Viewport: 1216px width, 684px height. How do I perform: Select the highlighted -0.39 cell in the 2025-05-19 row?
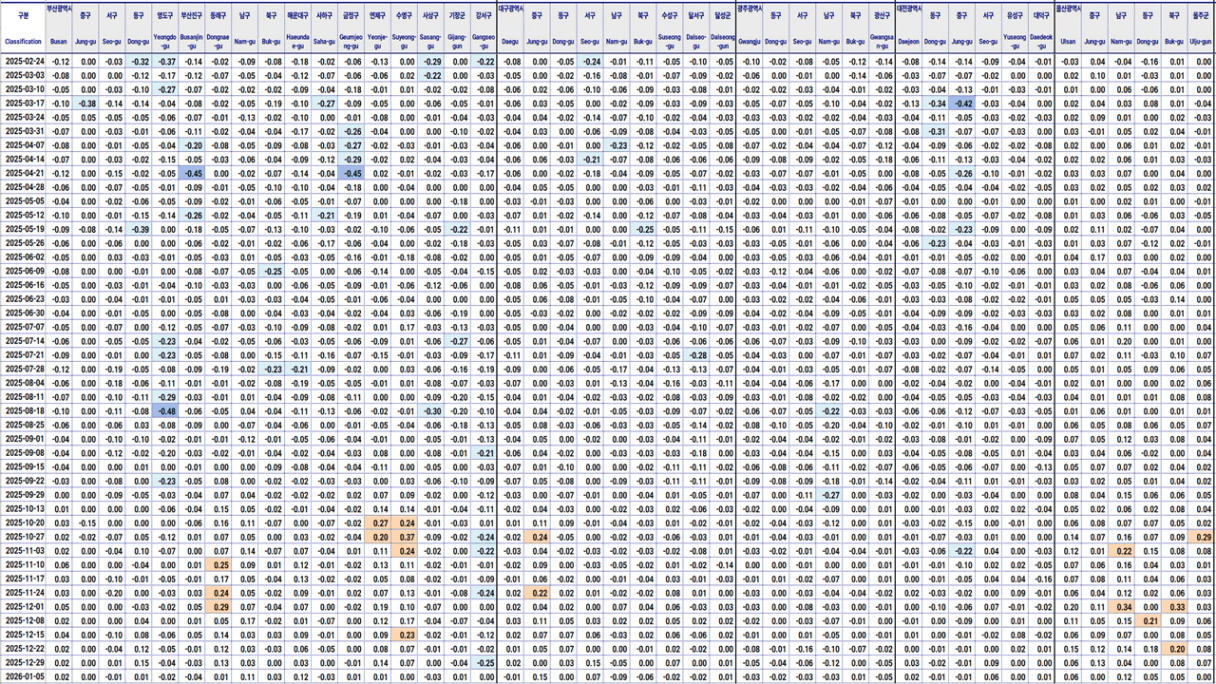tap(140, 228)
